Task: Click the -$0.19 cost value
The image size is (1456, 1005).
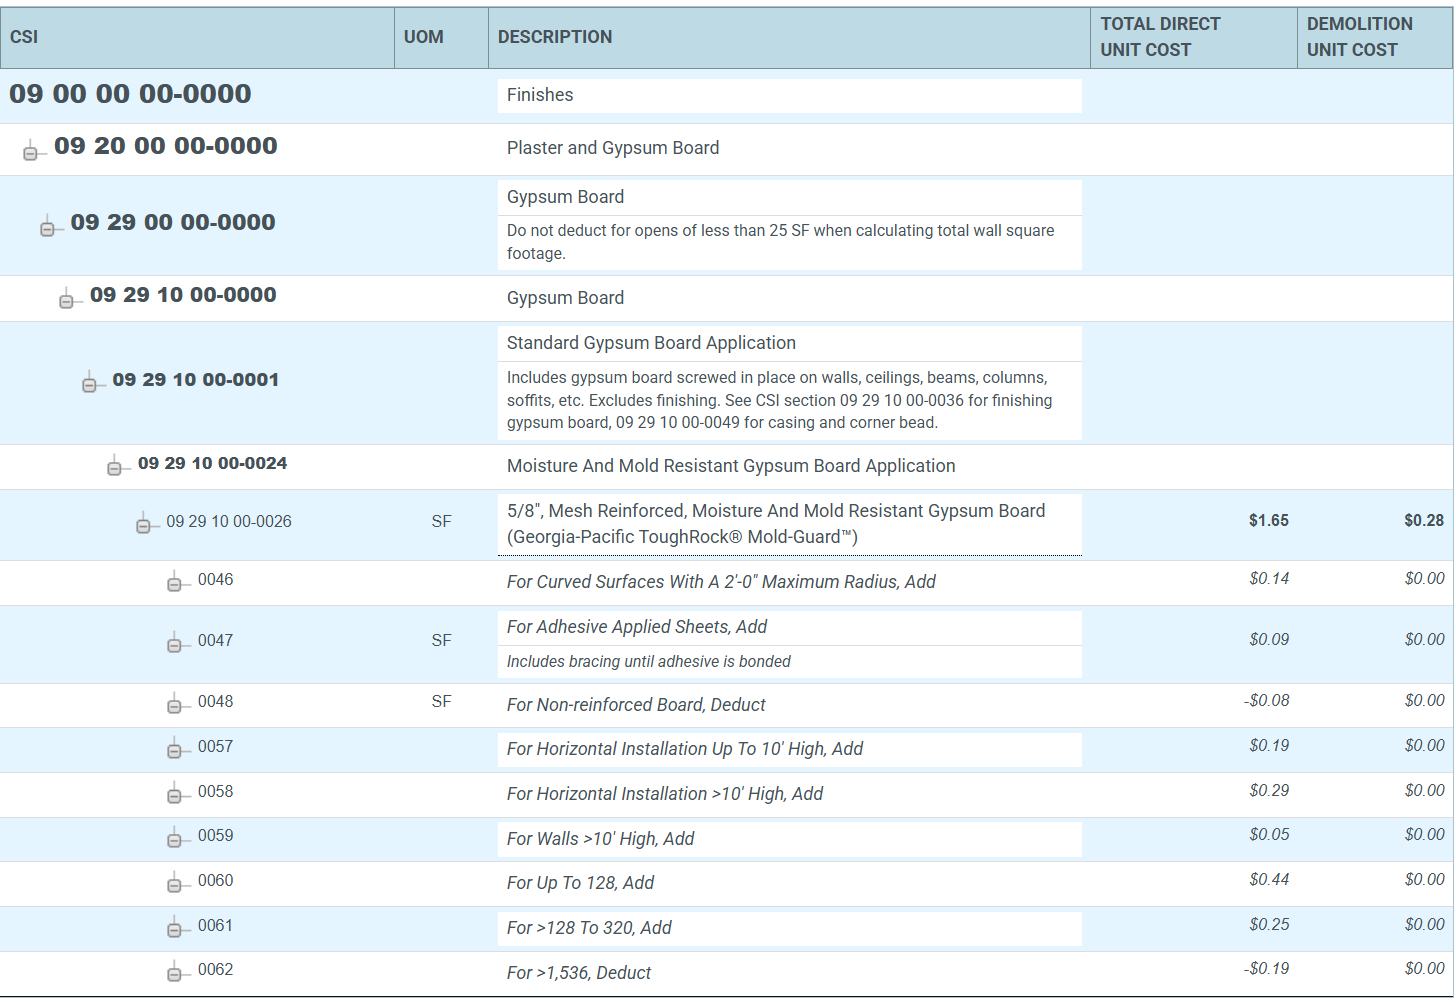Action: (1266, 968)
